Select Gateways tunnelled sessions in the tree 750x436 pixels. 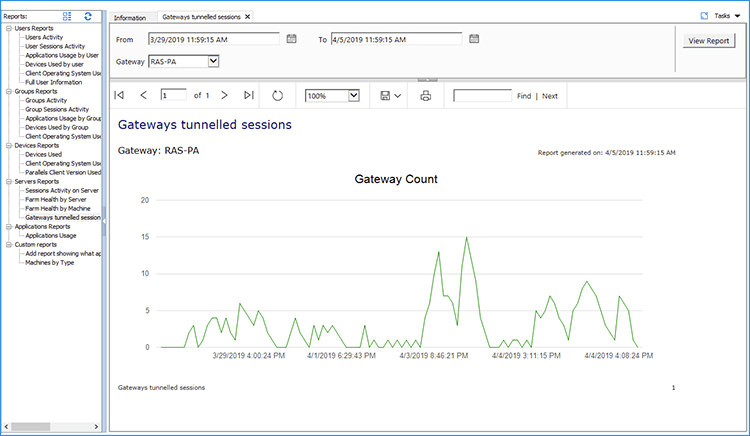63,218
